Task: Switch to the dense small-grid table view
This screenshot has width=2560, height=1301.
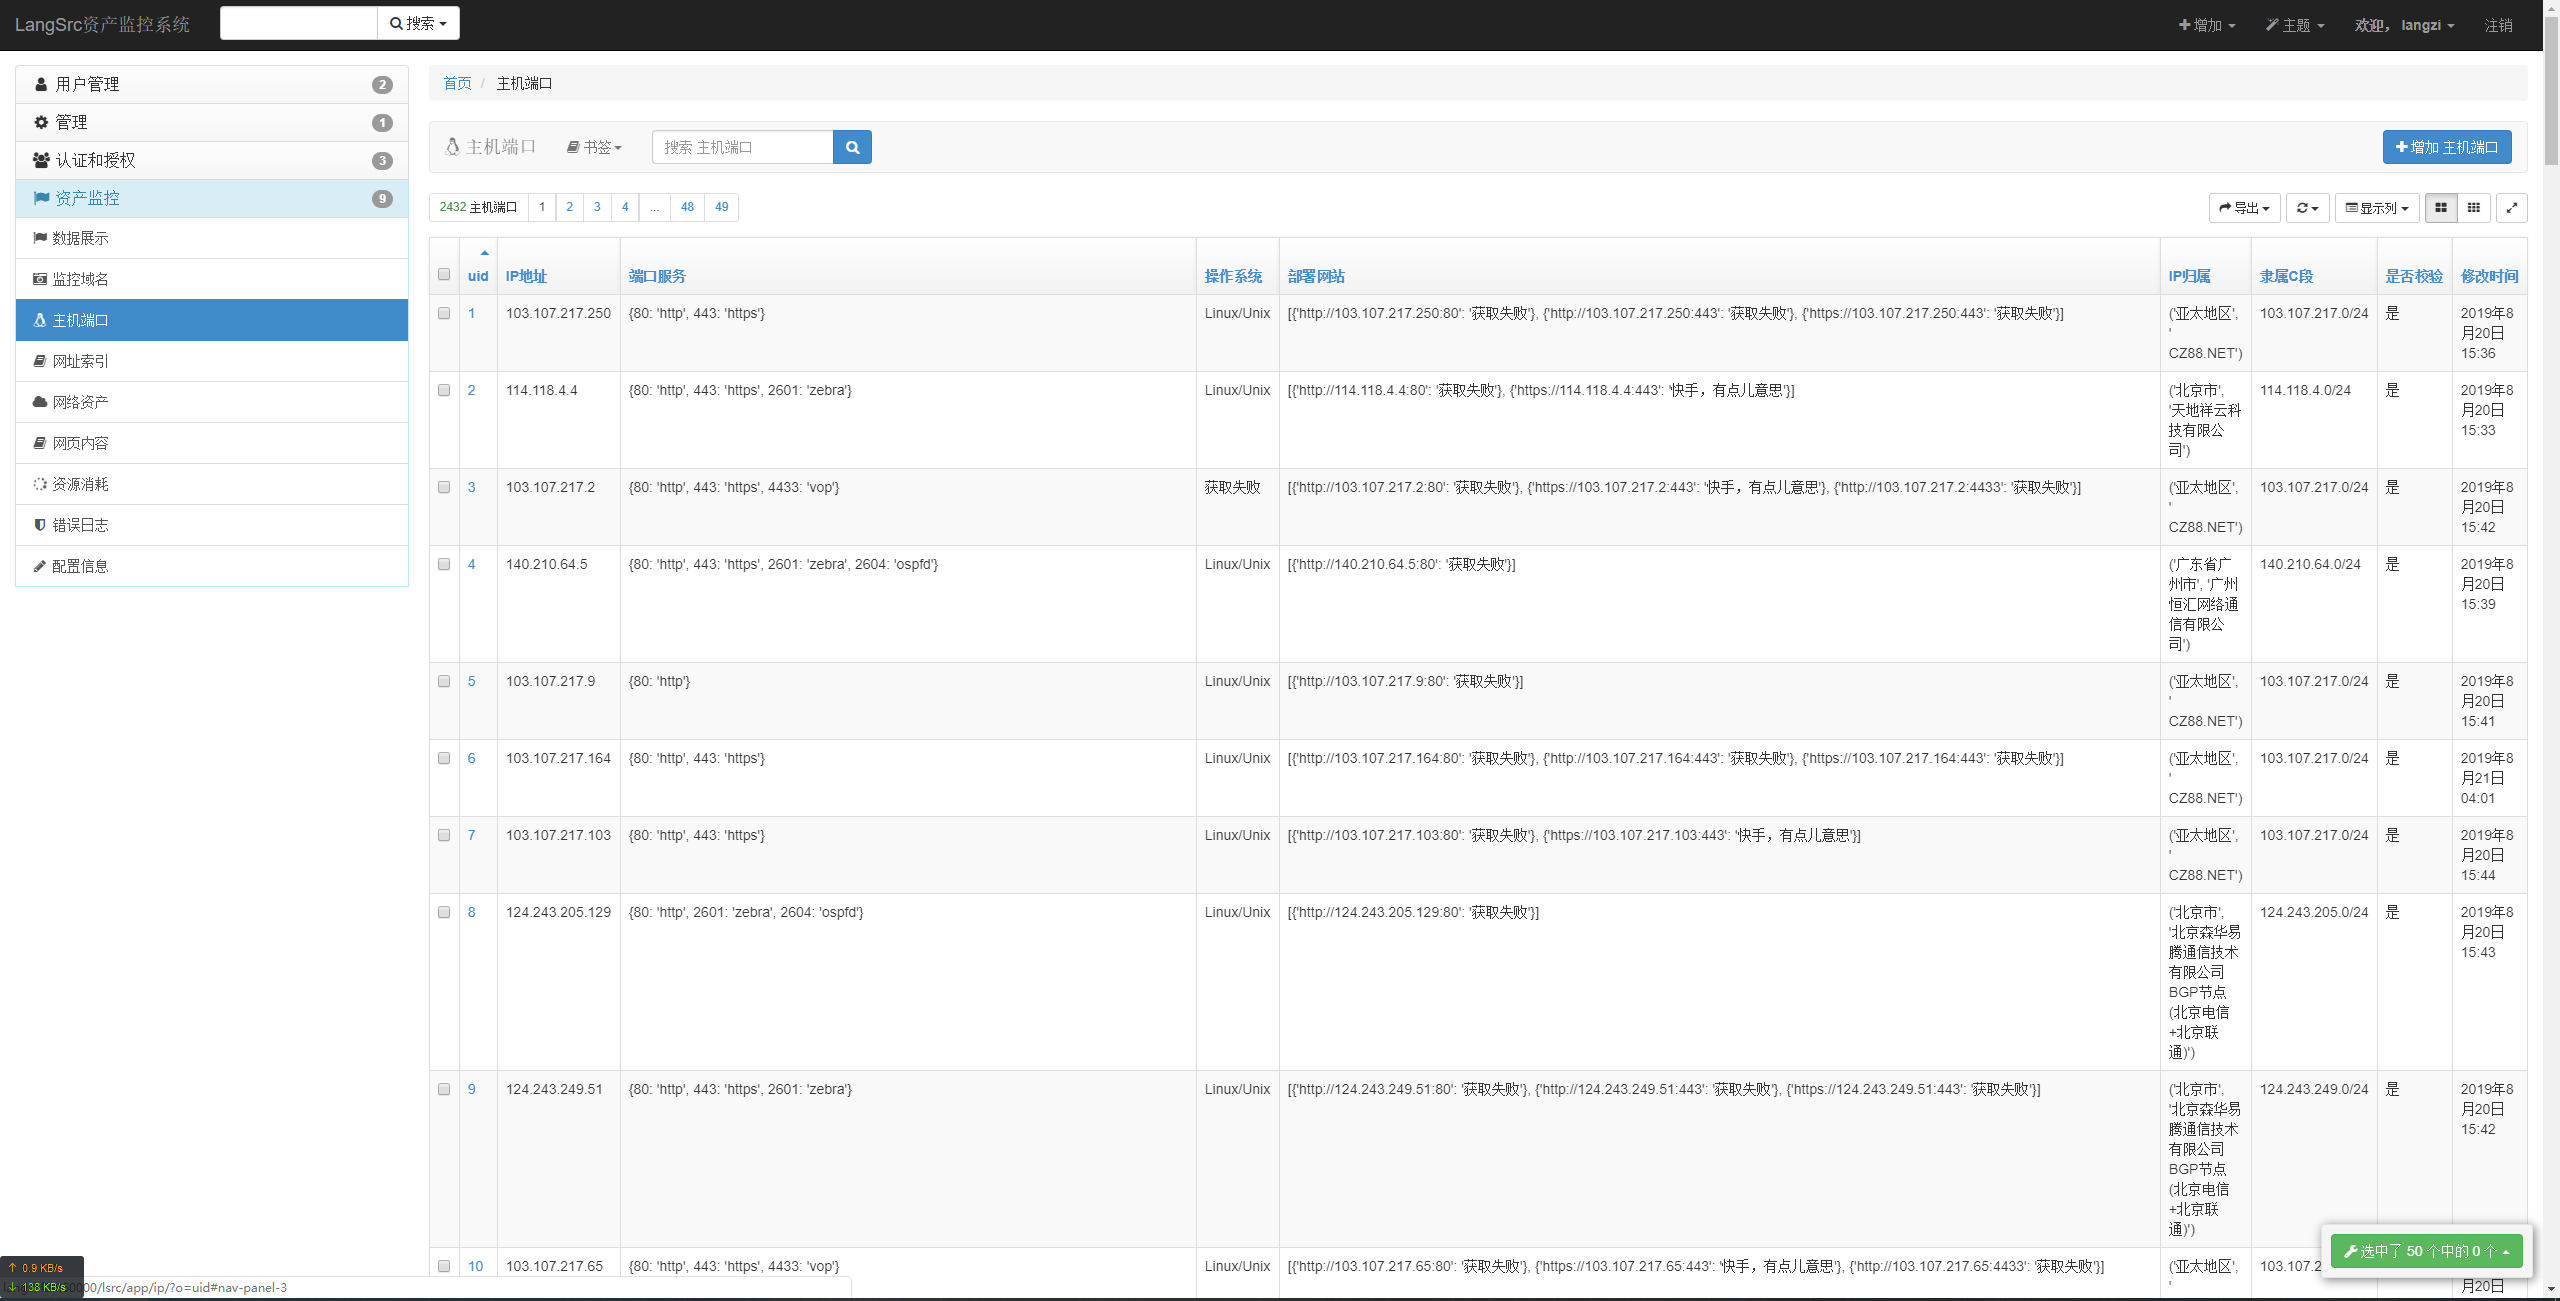Action: 2473,208
